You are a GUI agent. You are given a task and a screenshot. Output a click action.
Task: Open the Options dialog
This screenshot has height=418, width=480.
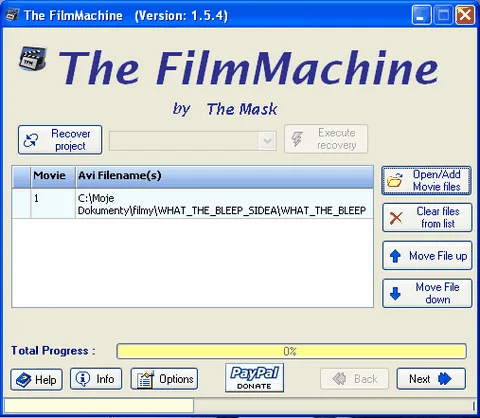coord(164,379)
